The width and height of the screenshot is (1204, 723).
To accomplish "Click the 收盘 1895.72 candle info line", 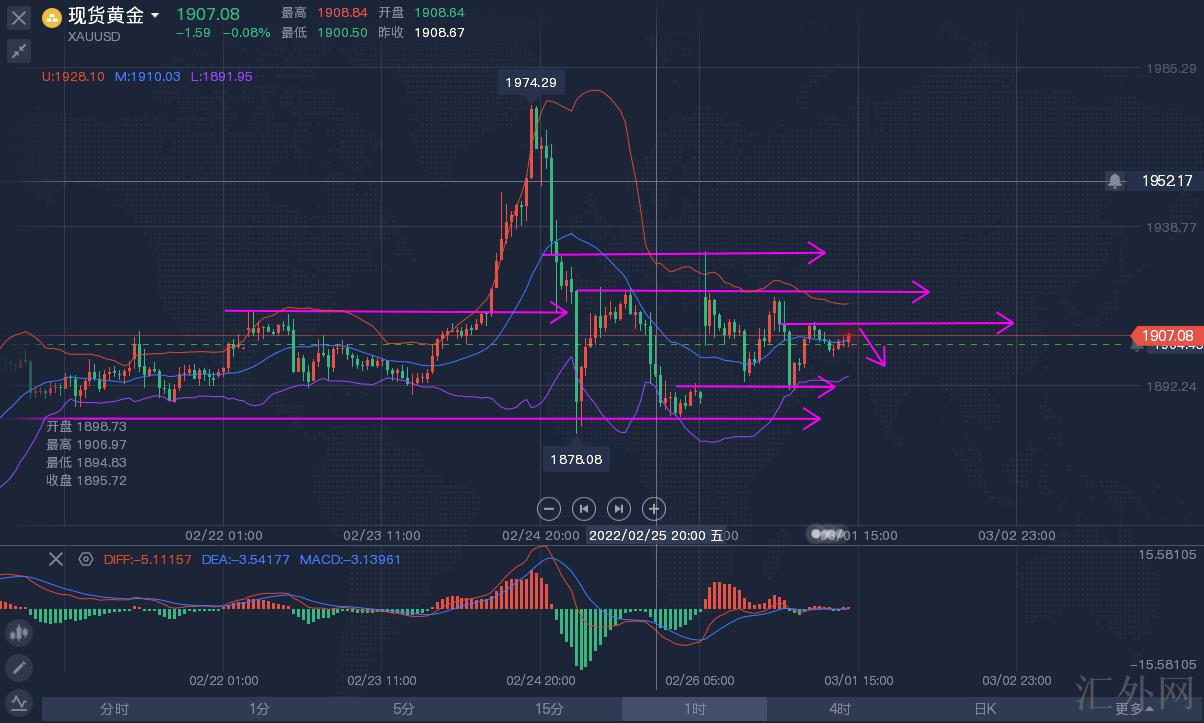I will click(x=86, y=480).
